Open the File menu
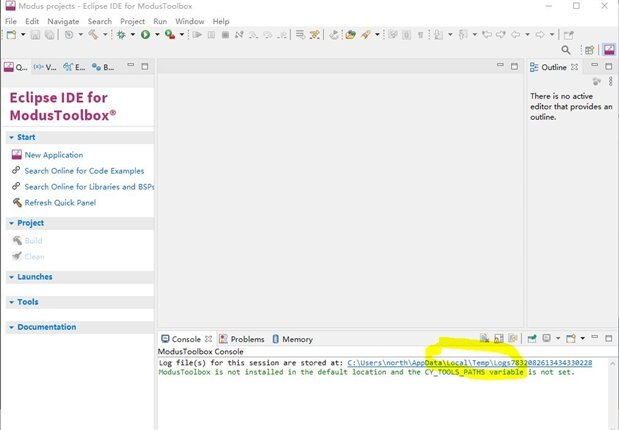 [11, 21]
